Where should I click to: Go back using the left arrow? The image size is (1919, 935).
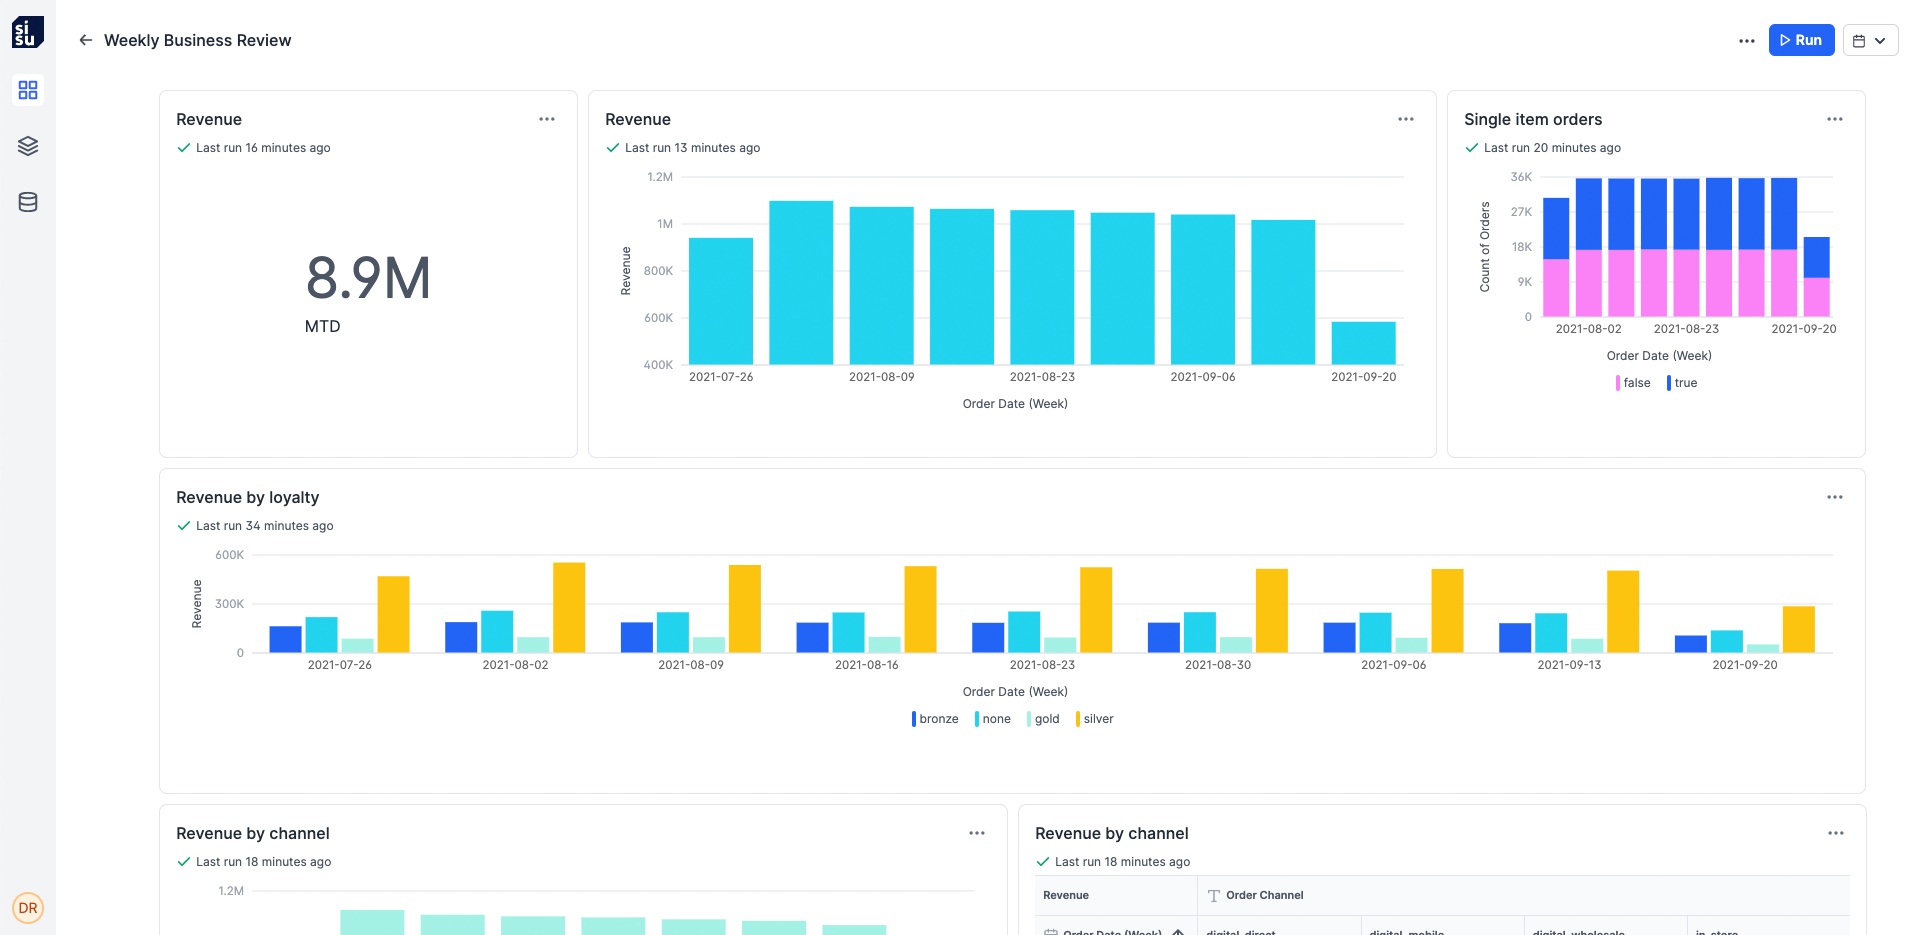pos(86,40)
